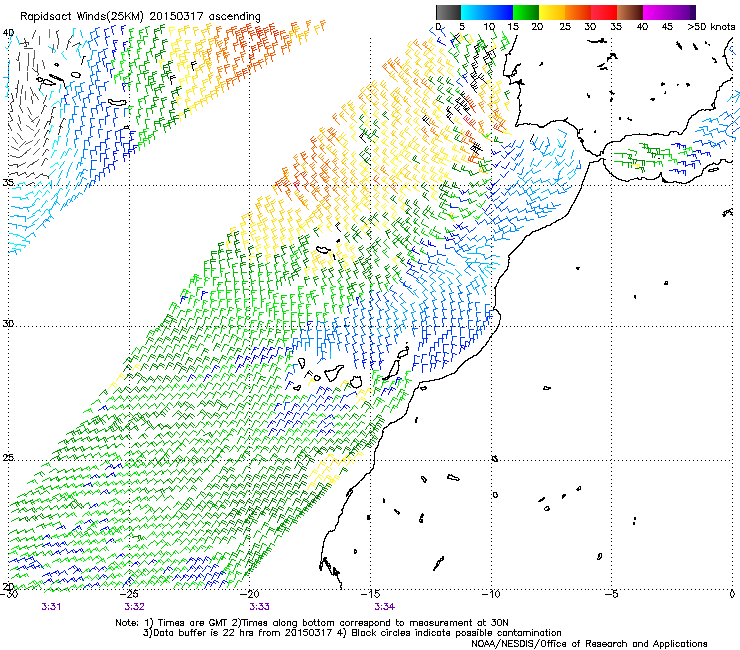Click the '-10' longitude axis label
This screenshot has width=740, height=650.
coord(491,594)
